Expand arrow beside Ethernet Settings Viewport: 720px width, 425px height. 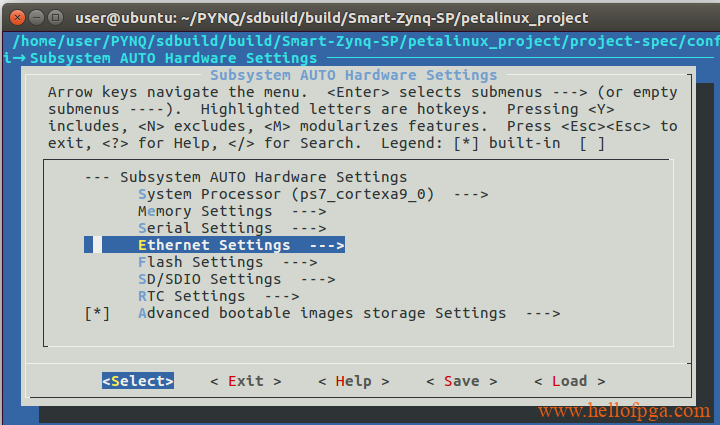[327, 246]
